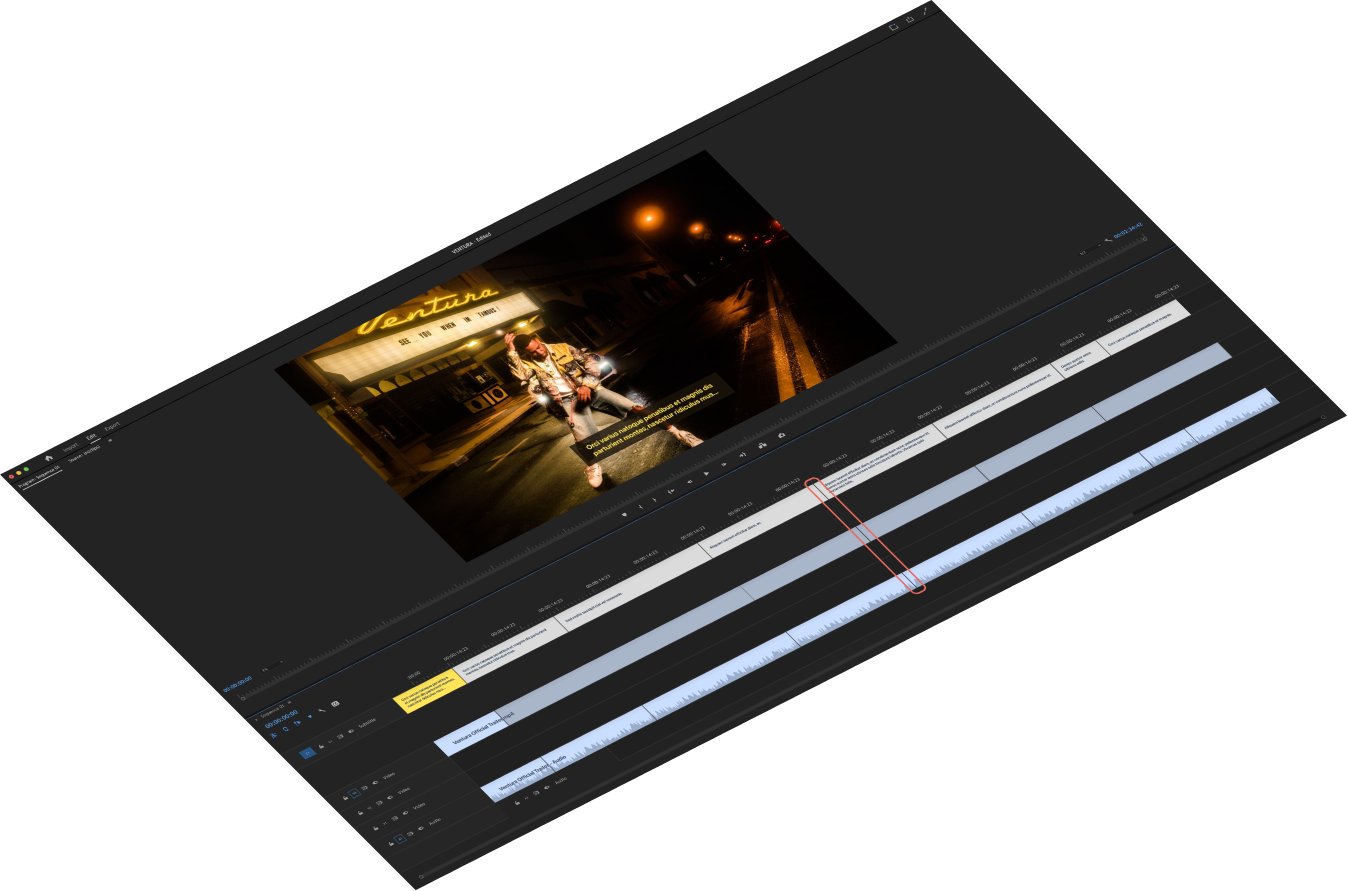Viewport: 1348px width, 891px height.
Task: Click the 00:00 timeline ruler start label
Action: click(414, 674)
